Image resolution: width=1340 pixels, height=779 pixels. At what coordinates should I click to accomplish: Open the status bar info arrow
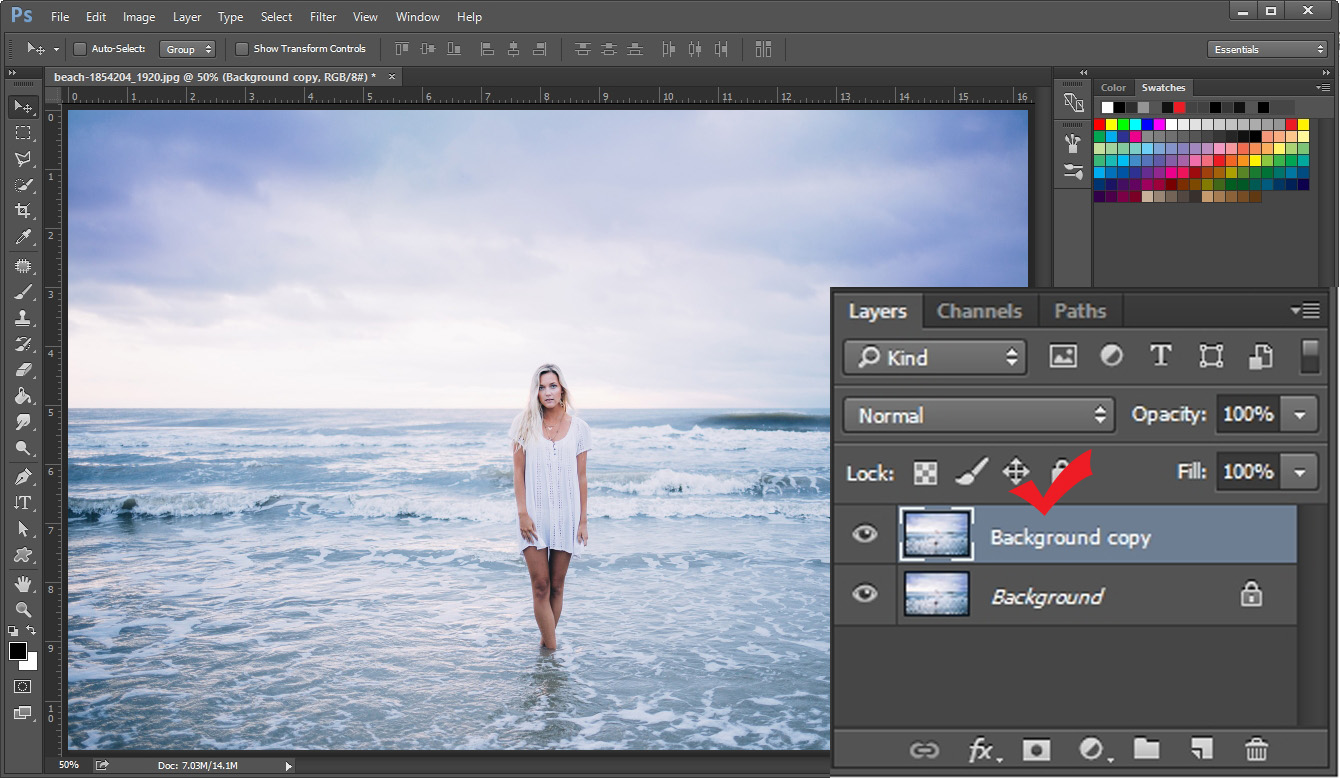289,766
